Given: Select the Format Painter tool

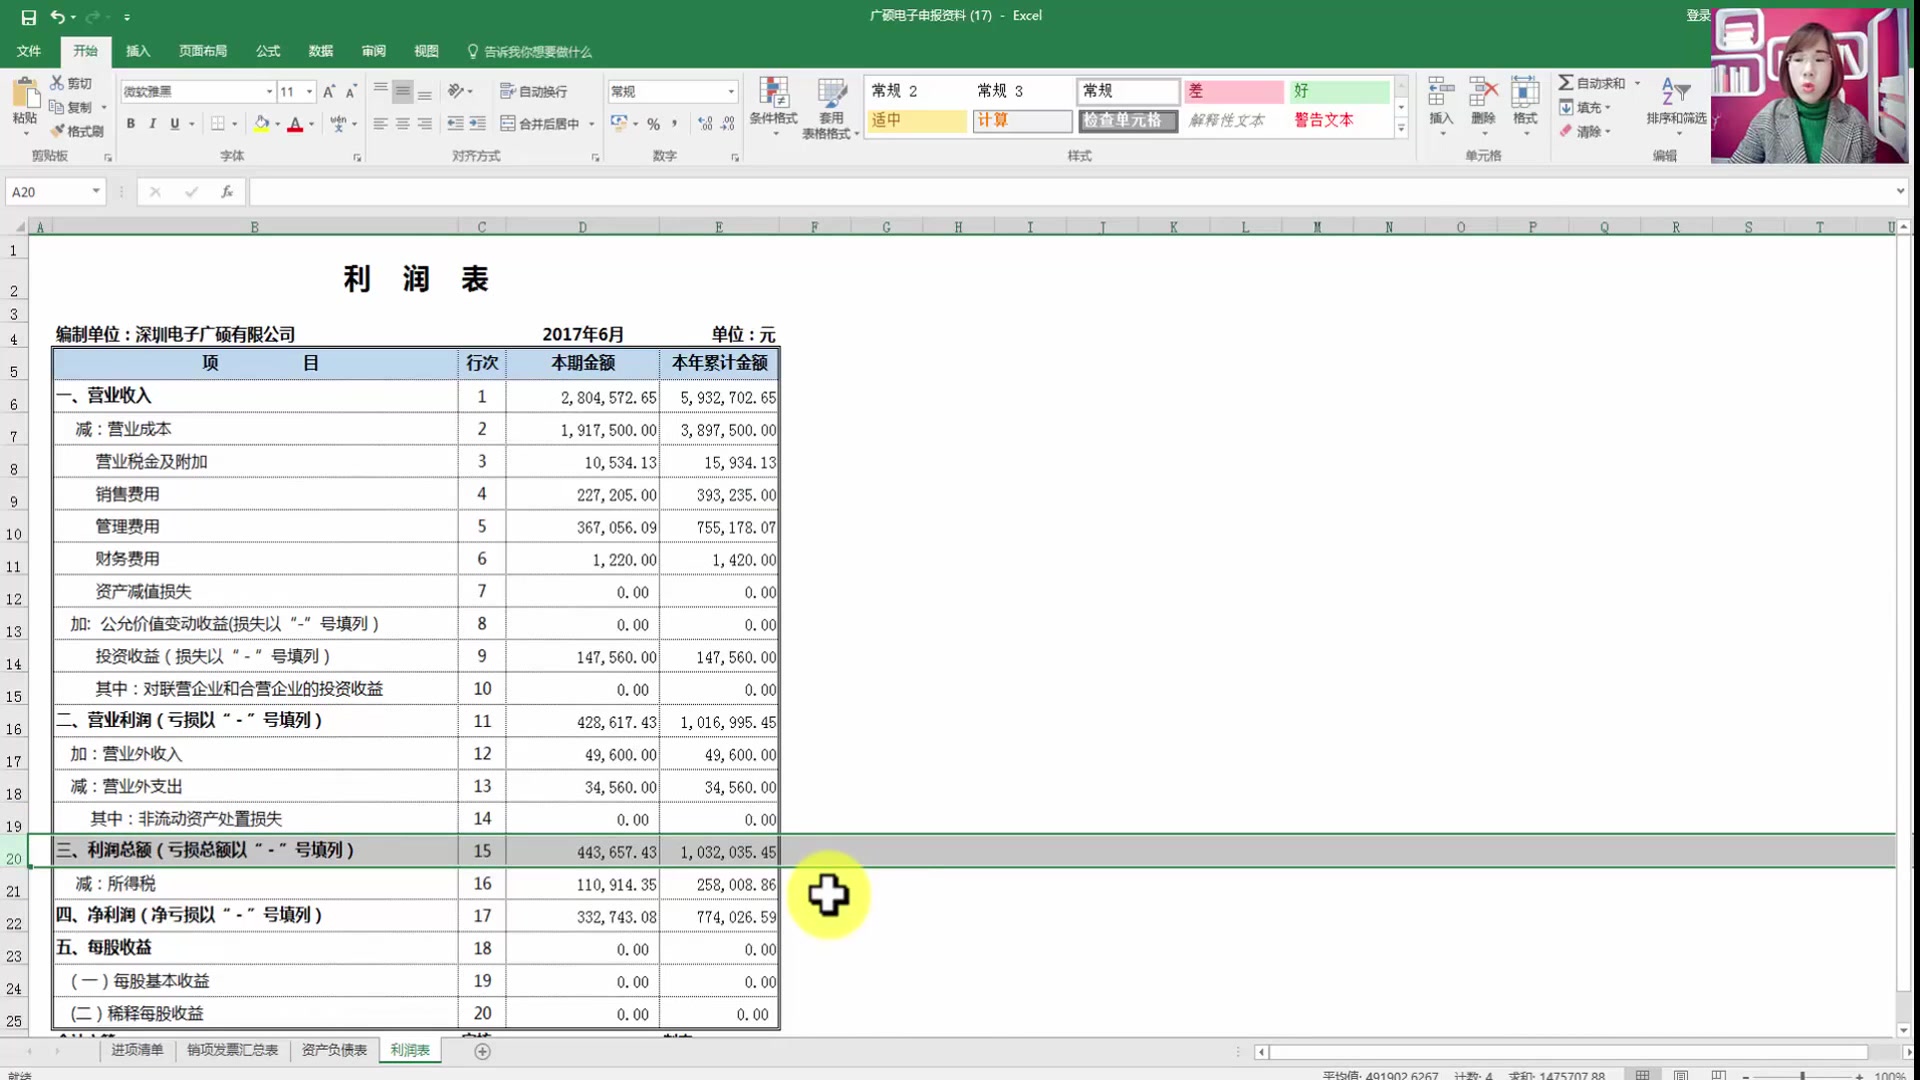Looking at the screenshot, I should (78, 130).
